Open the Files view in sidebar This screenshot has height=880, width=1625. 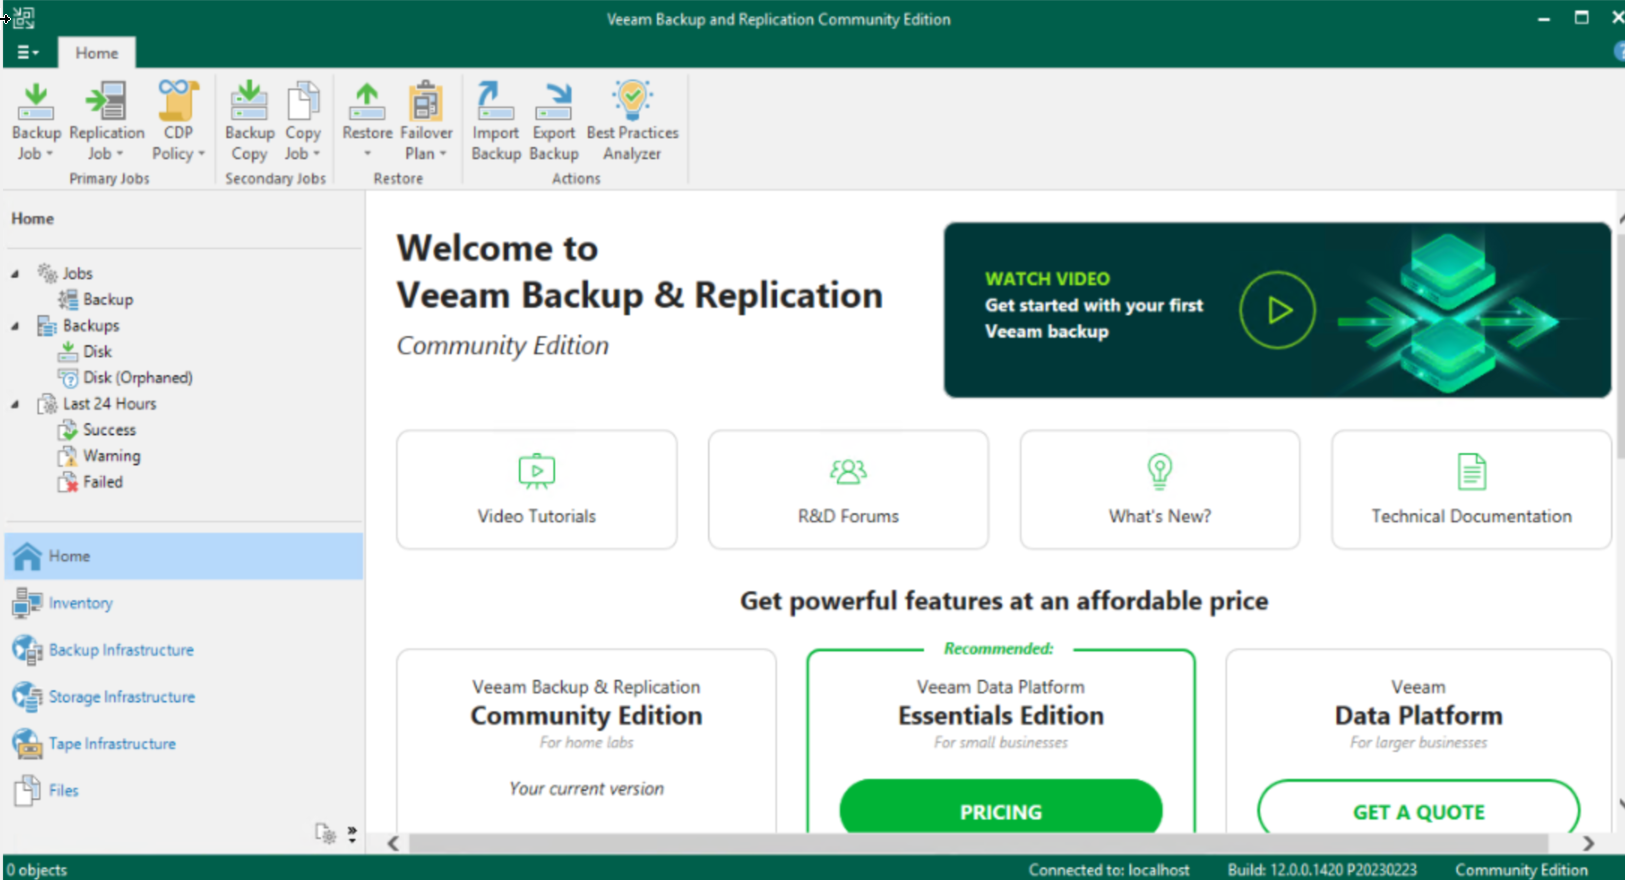(x=184, y=791)
